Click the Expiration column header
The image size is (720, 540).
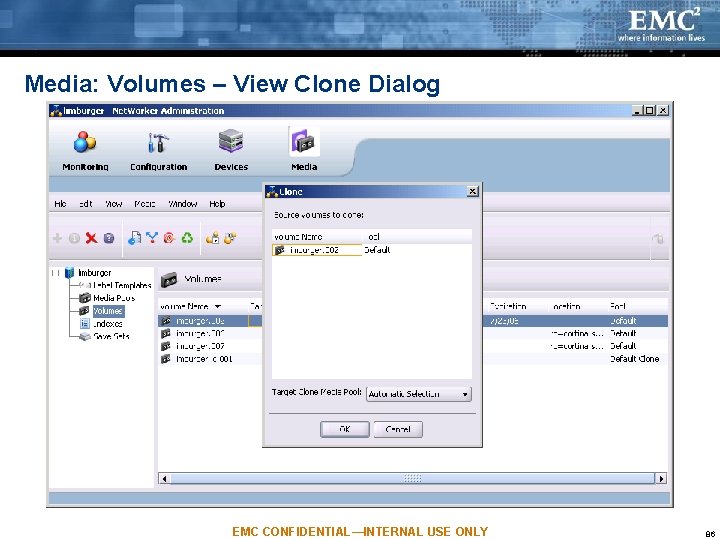(508, 306)
